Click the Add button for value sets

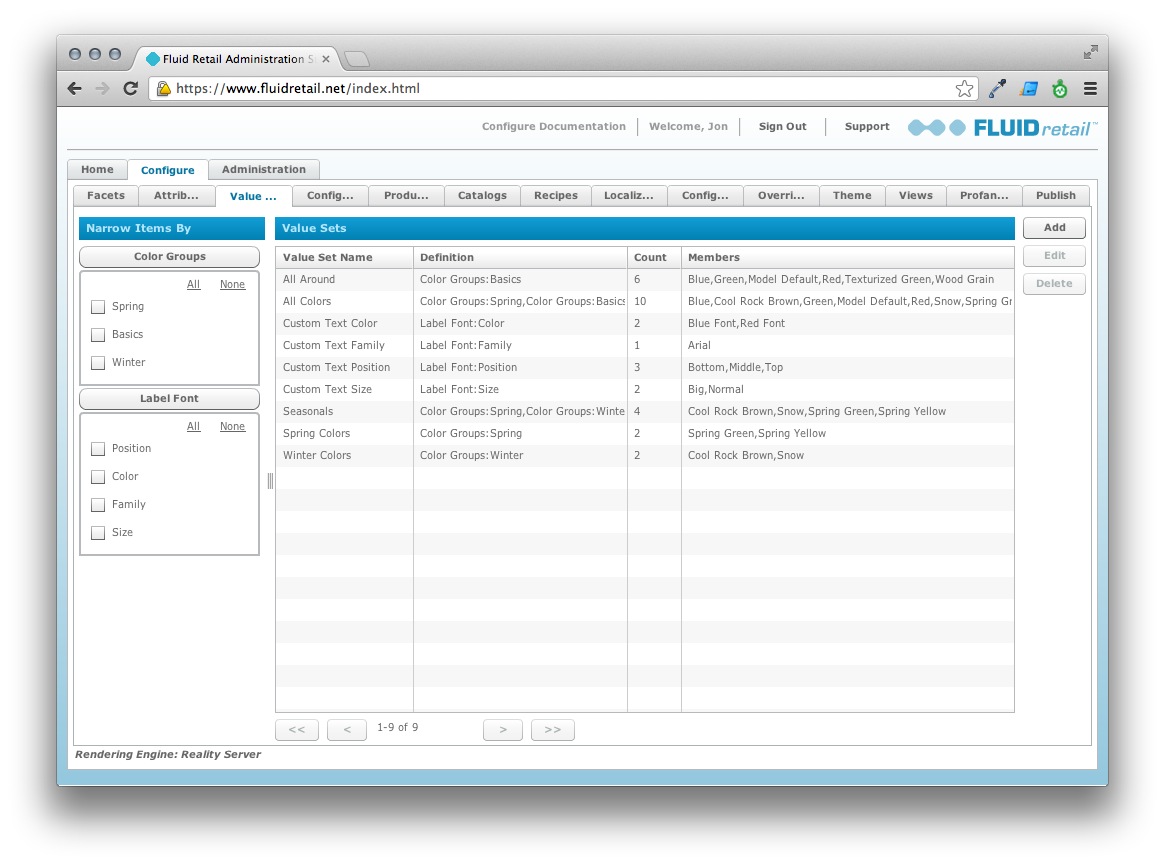1054,227
